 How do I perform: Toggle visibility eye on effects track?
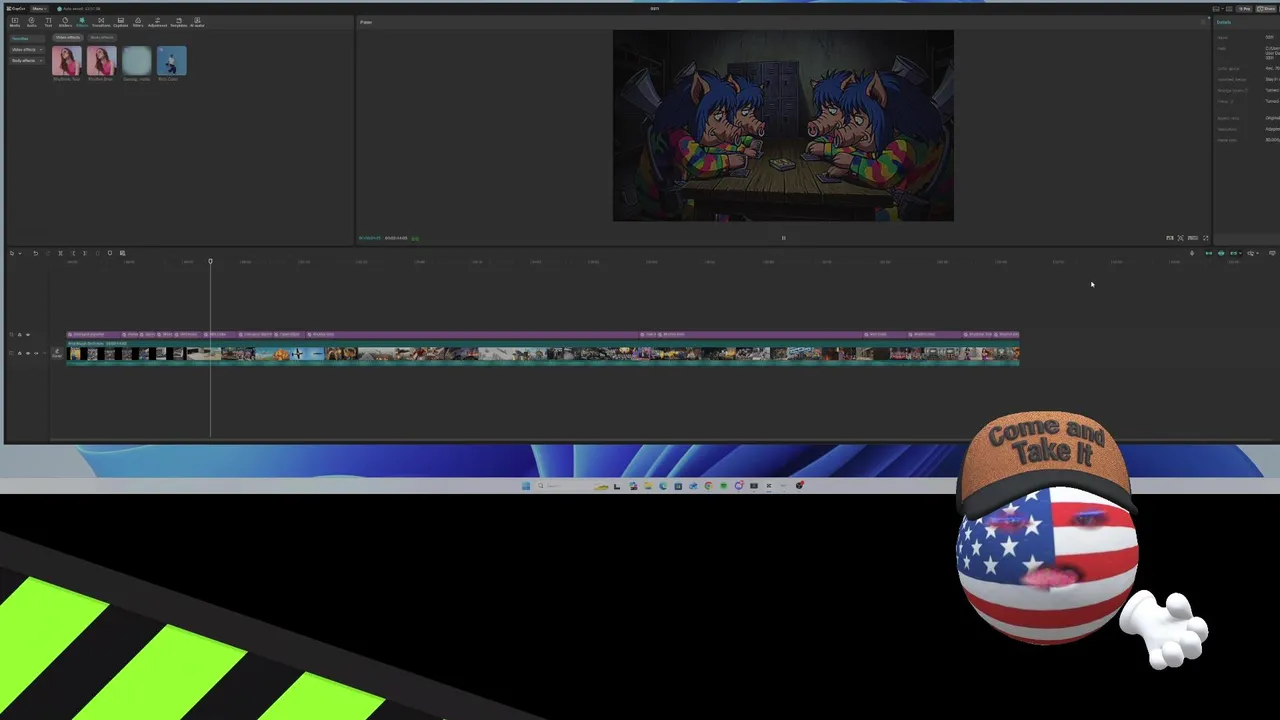[x=28, y=334]
